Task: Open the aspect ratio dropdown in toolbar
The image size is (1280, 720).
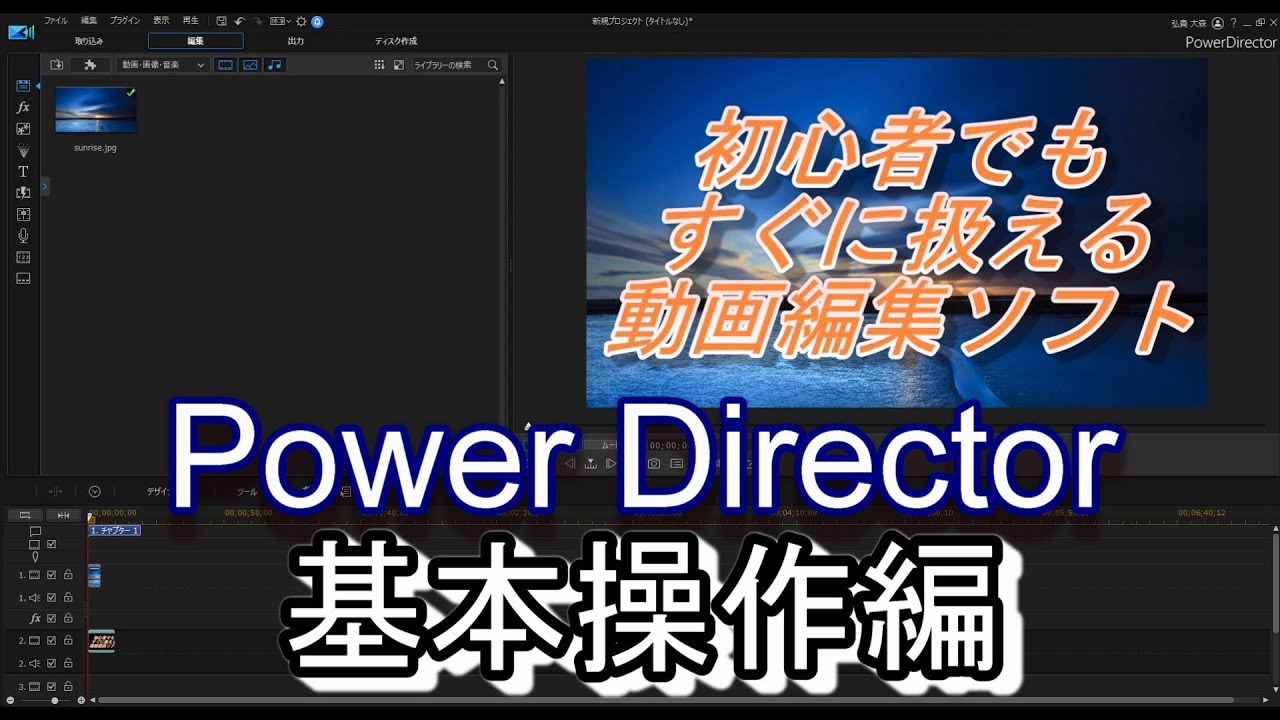Action: tap(281, 20)
